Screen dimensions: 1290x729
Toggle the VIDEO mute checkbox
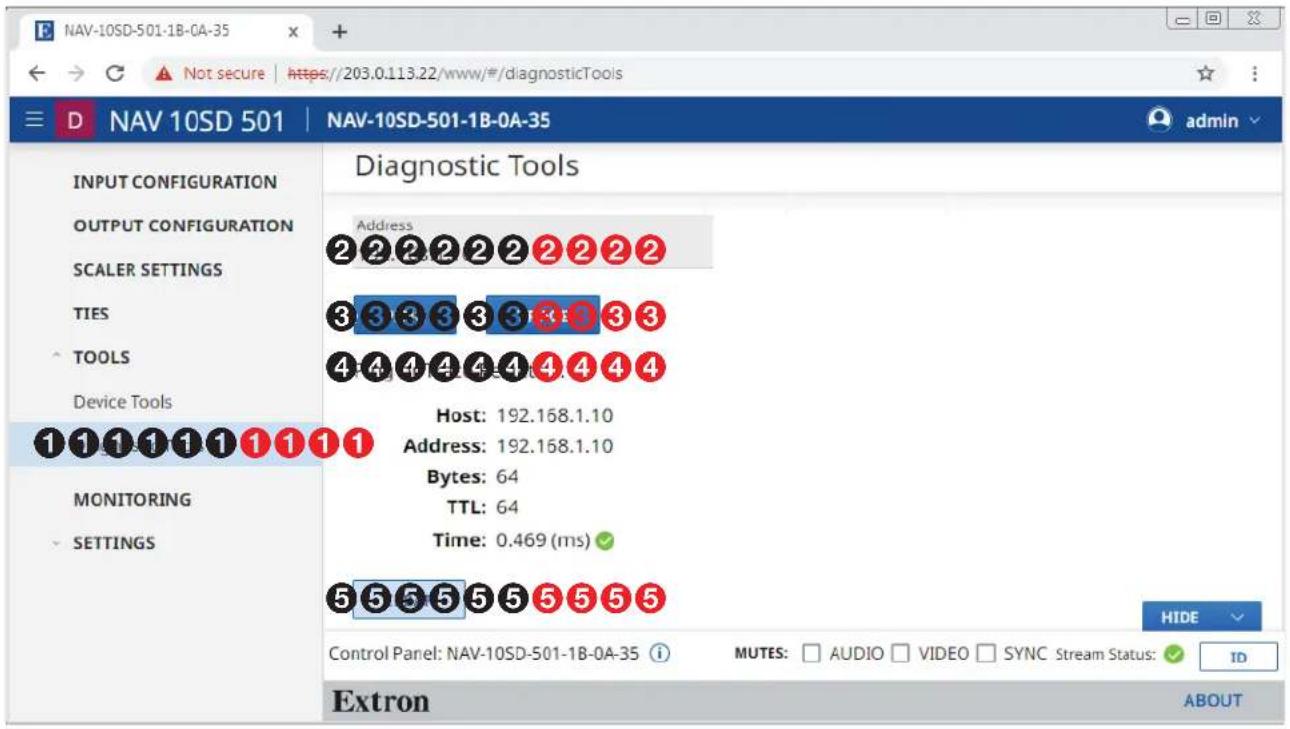(900, 654)
